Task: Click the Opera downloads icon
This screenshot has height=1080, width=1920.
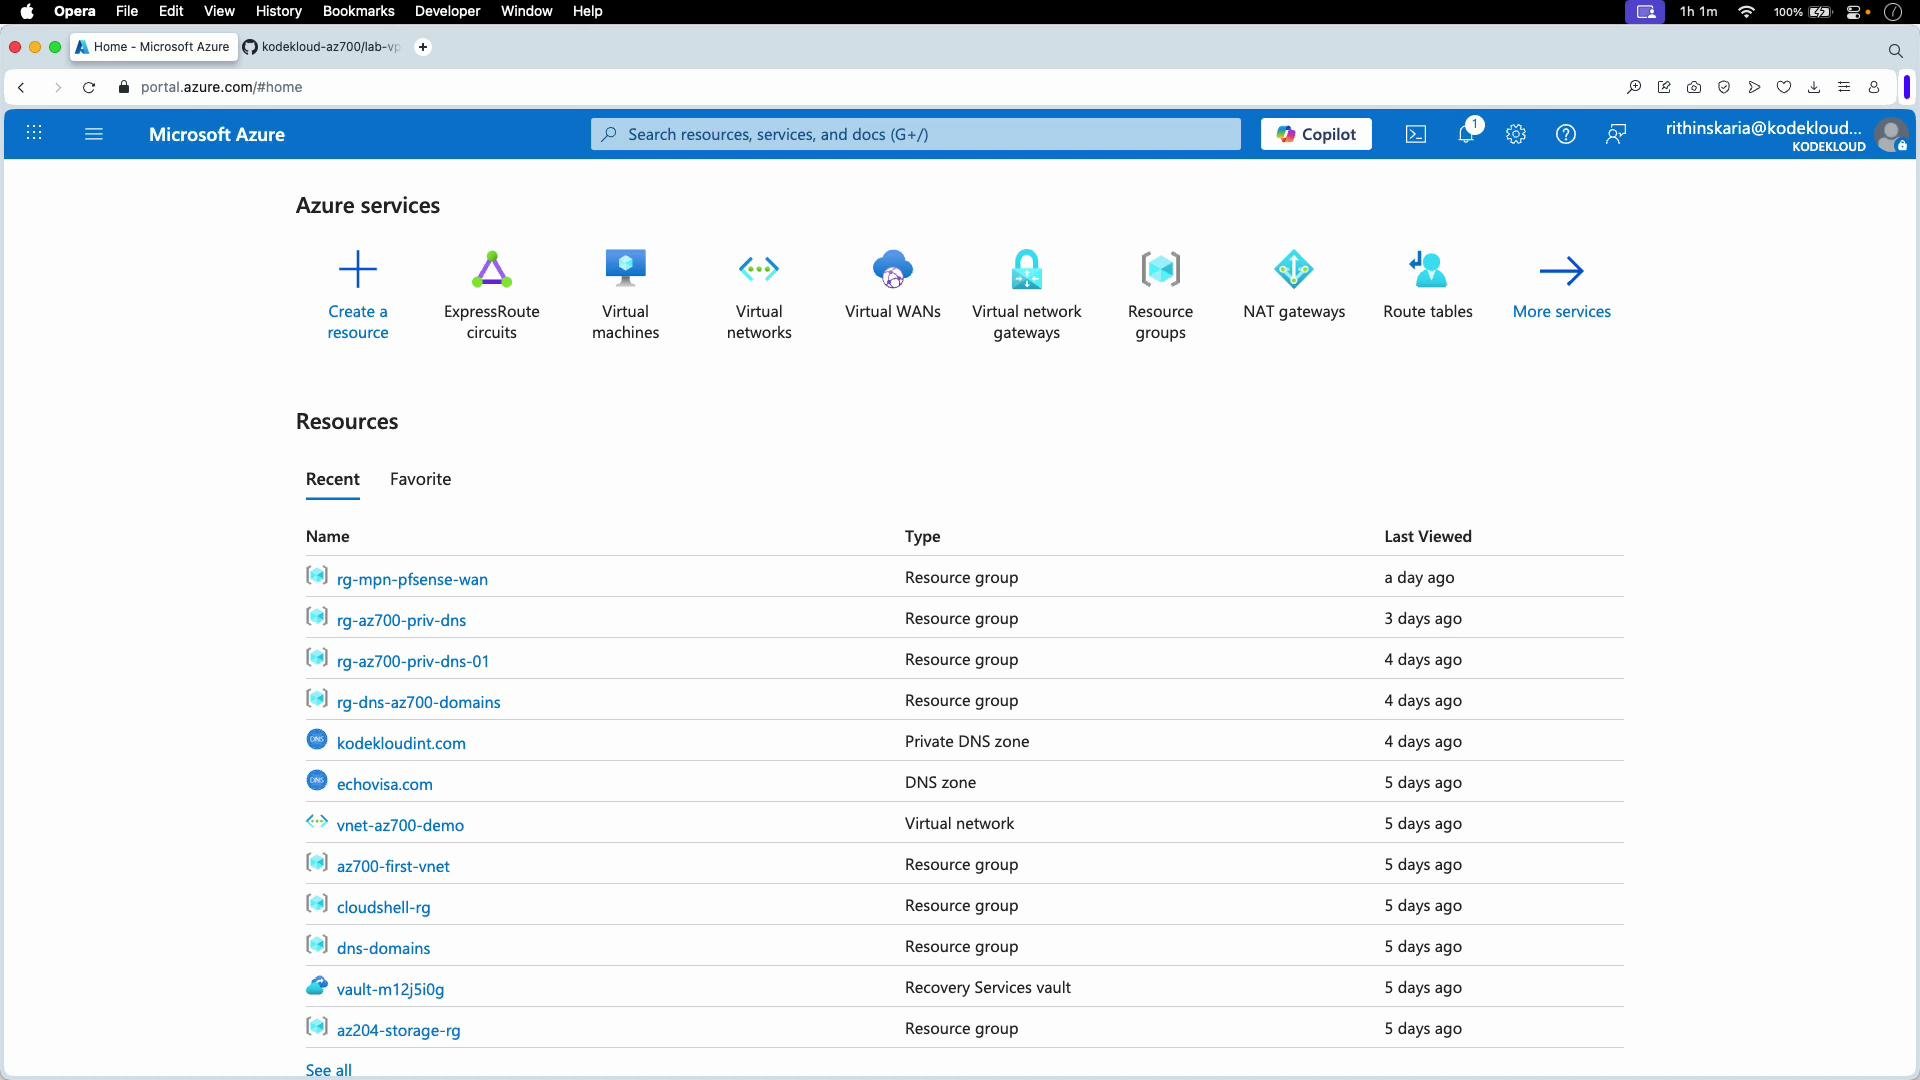Action: pos(1814,87)
